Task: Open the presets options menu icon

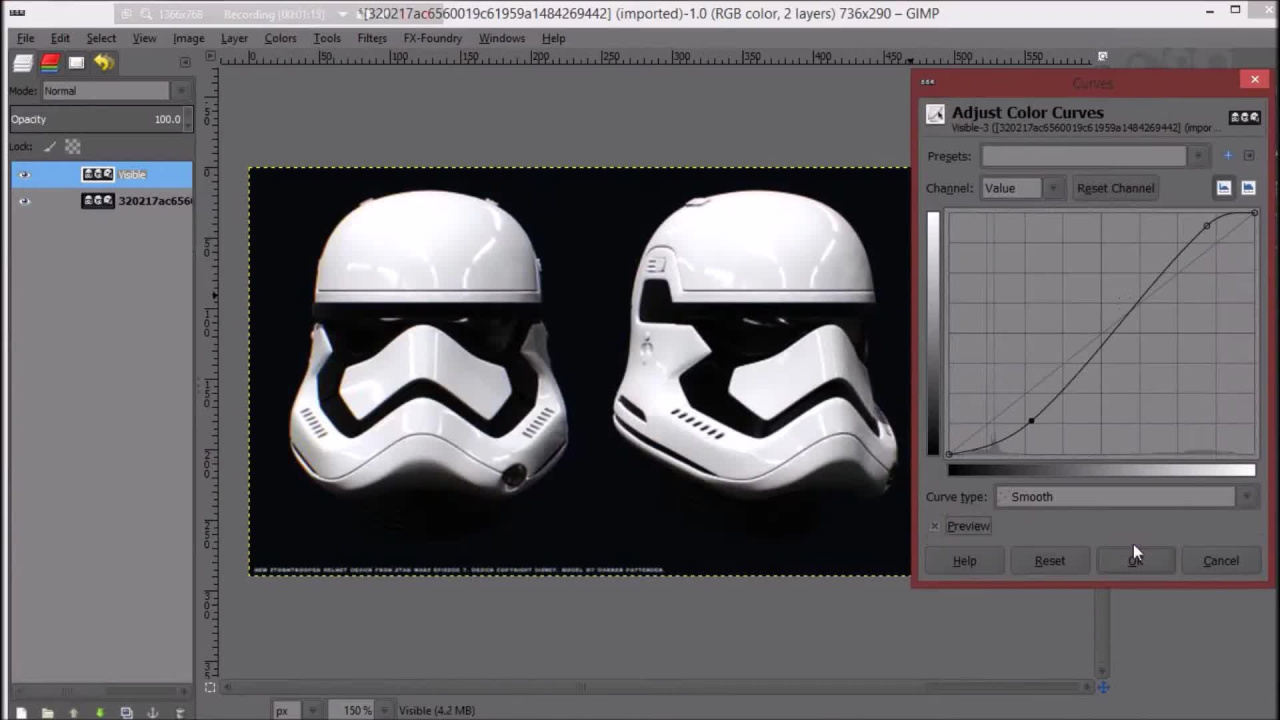Action: click(1249, 156)
